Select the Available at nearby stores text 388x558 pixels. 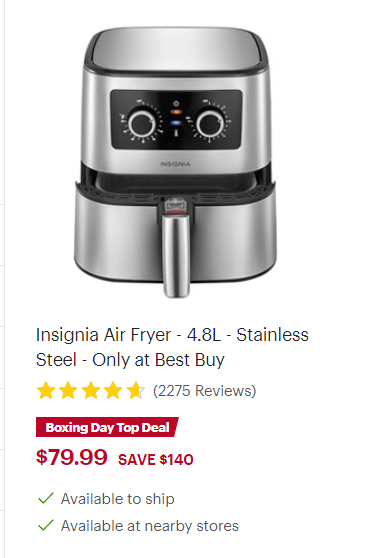tap(150, 526)
